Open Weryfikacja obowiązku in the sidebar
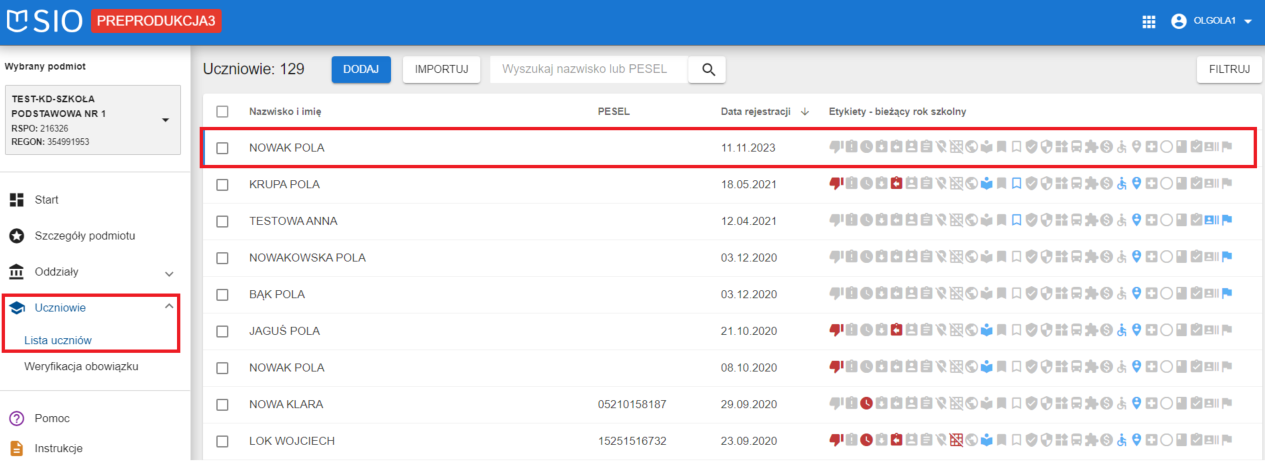This screenshot has width=1265, height=461. pos(81,366)
